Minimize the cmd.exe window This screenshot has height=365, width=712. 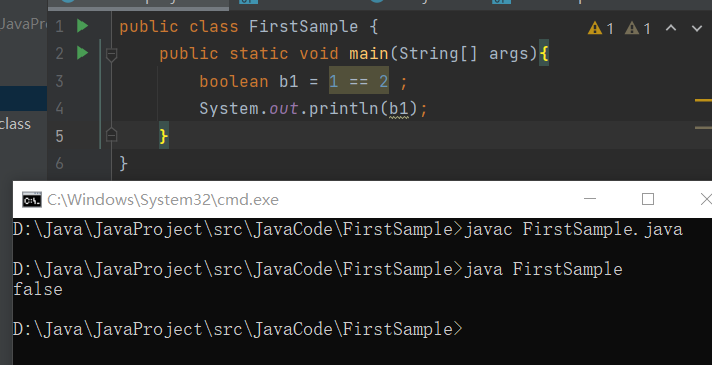(x=590, y=199)
